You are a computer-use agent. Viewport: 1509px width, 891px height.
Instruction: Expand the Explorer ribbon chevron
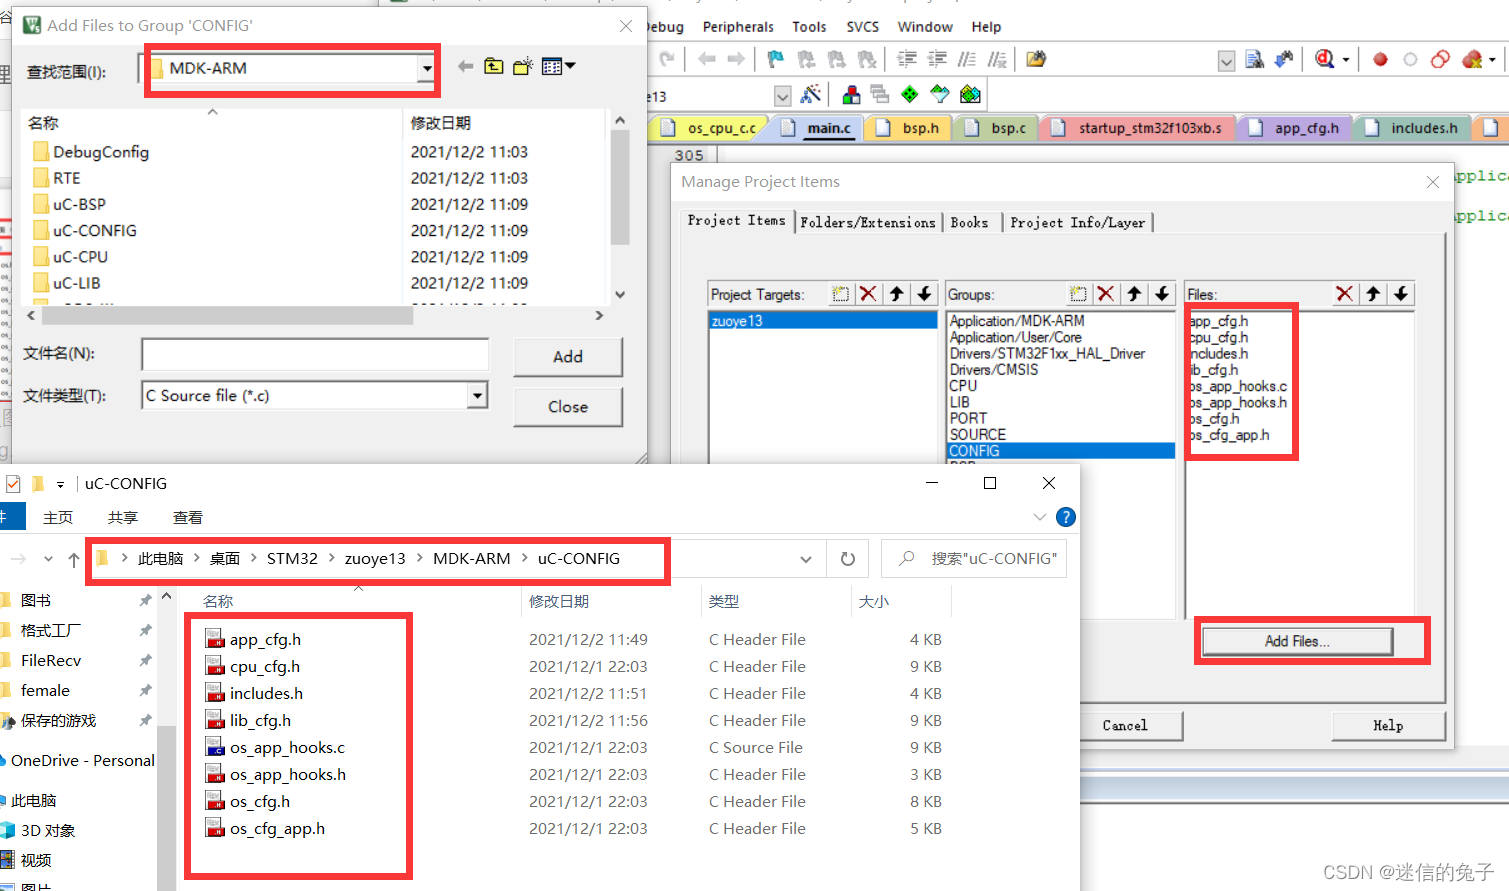point(1040,517)
